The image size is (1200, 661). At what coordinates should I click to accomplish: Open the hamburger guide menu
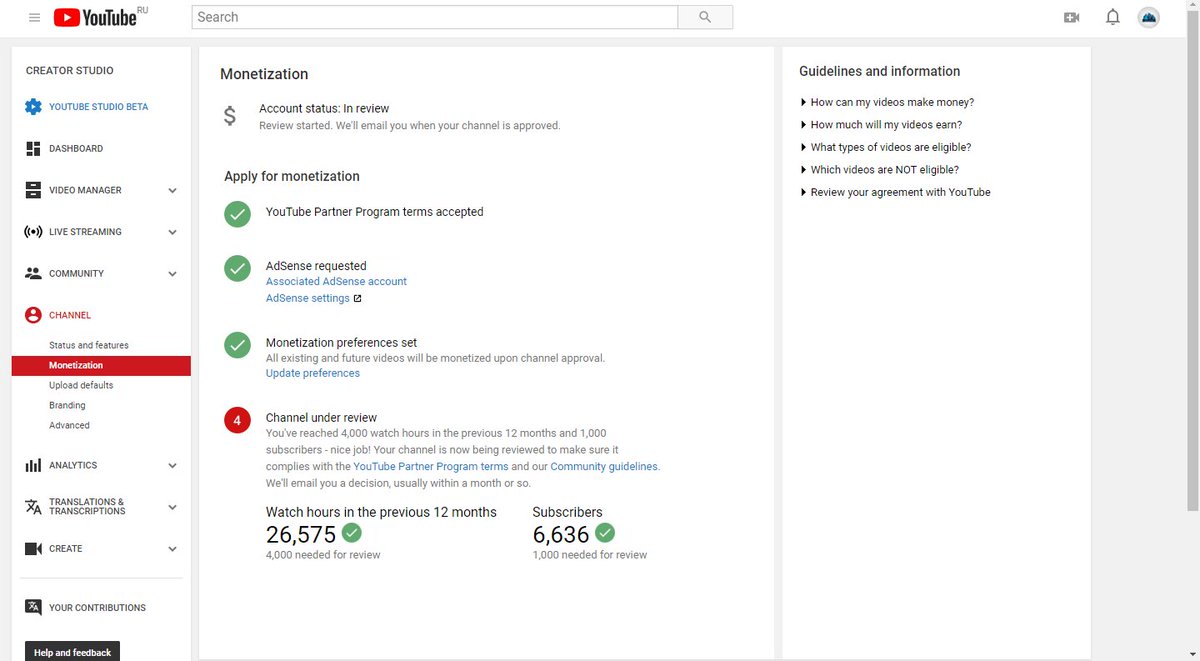35,17
